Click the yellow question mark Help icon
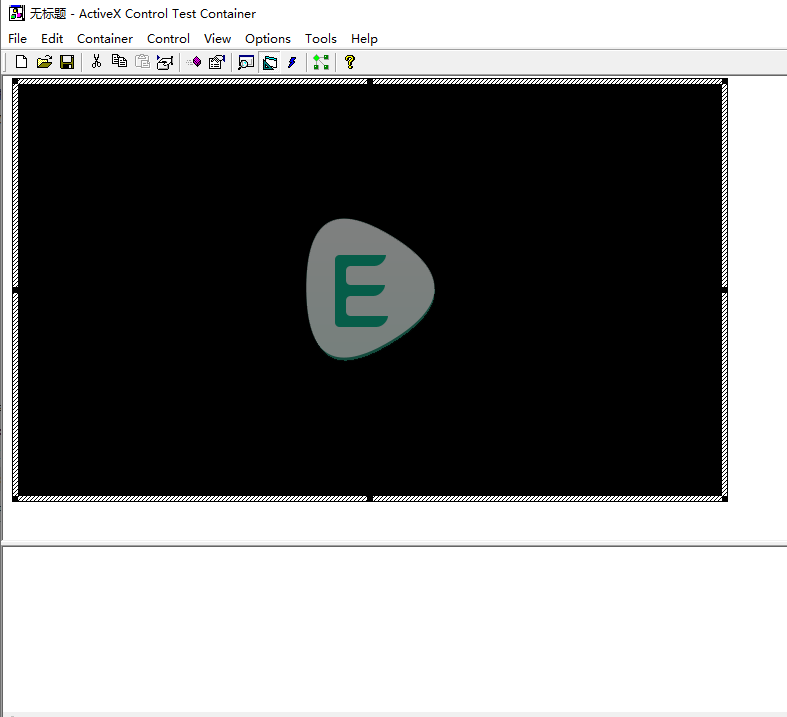The width and height of the screenshot is (787, 717). (x=349, y=62)
